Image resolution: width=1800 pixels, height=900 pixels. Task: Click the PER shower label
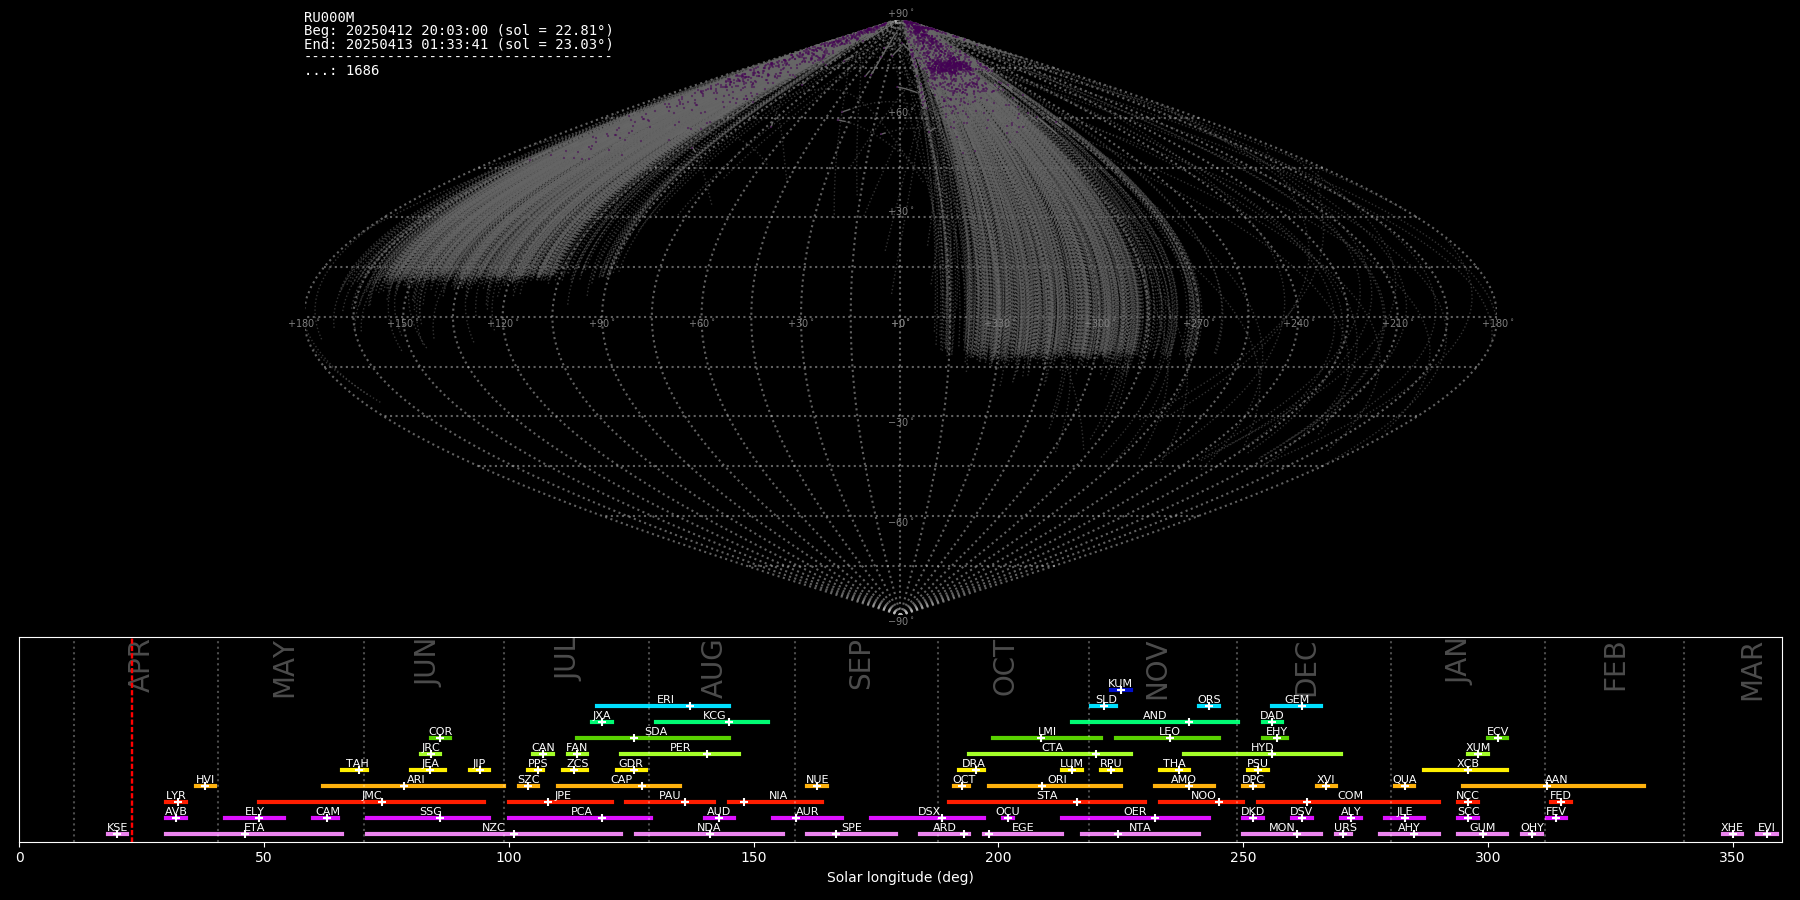coord(680,747)
